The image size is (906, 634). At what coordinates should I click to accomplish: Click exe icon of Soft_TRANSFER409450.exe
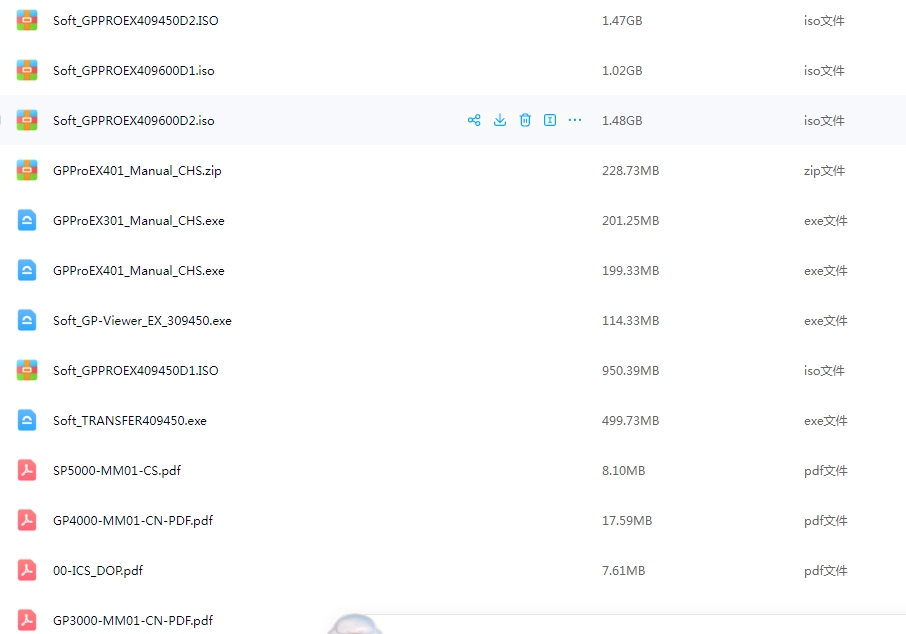coord(27,420)
